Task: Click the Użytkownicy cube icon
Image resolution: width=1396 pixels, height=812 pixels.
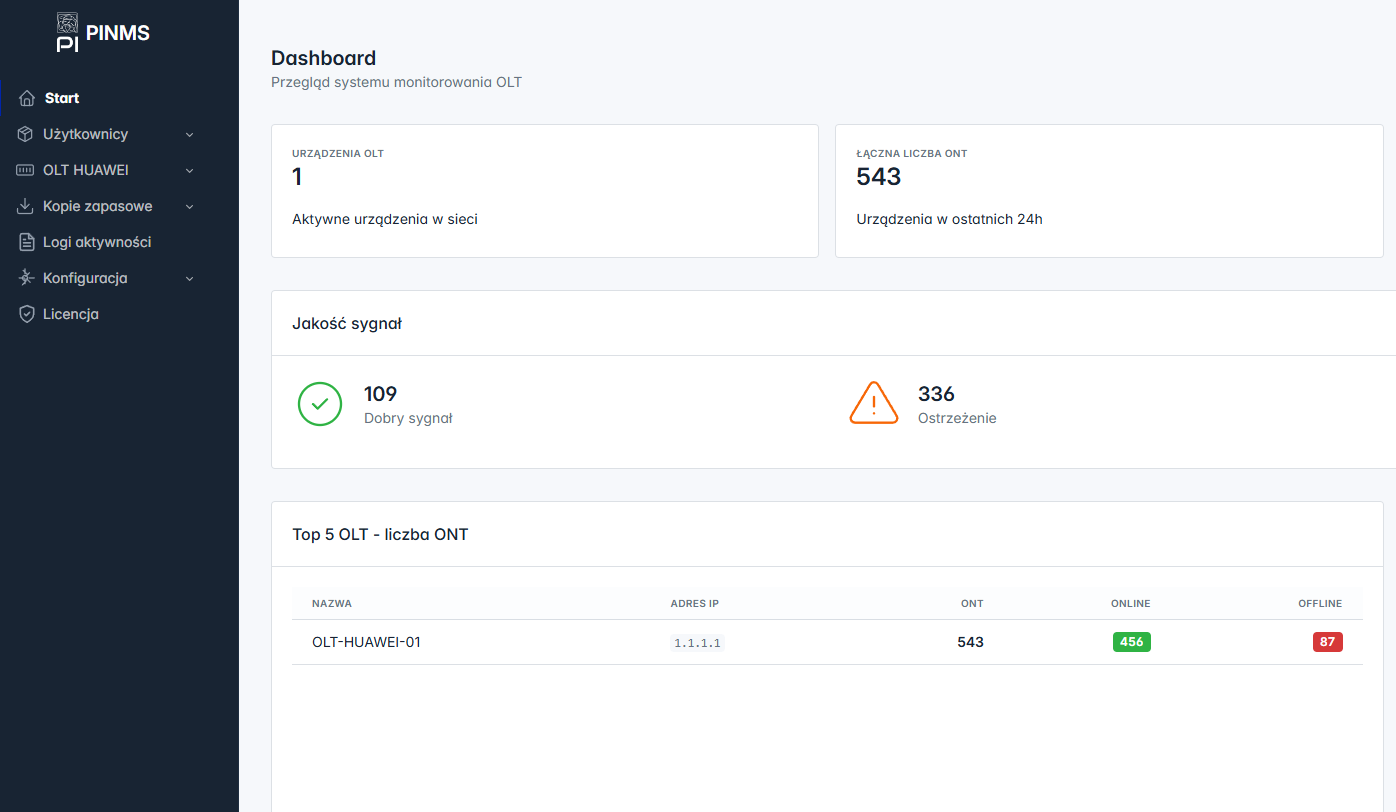Action: [26, 134]
